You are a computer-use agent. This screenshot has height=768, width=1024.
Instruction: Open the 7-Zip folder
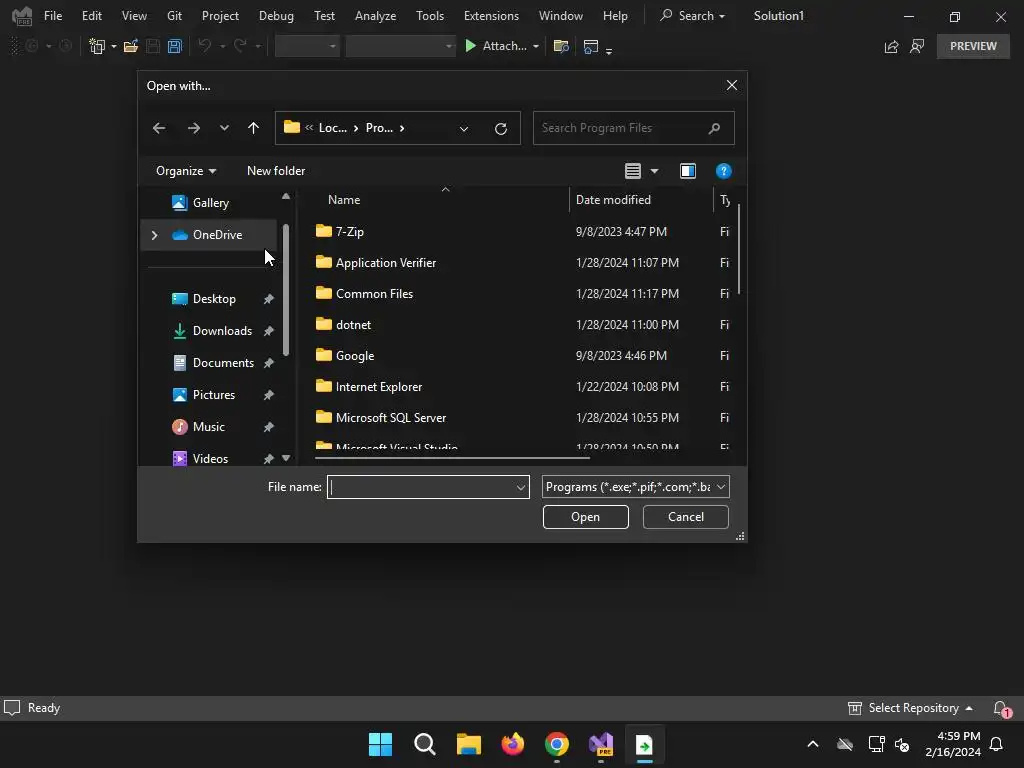point(349,232)
